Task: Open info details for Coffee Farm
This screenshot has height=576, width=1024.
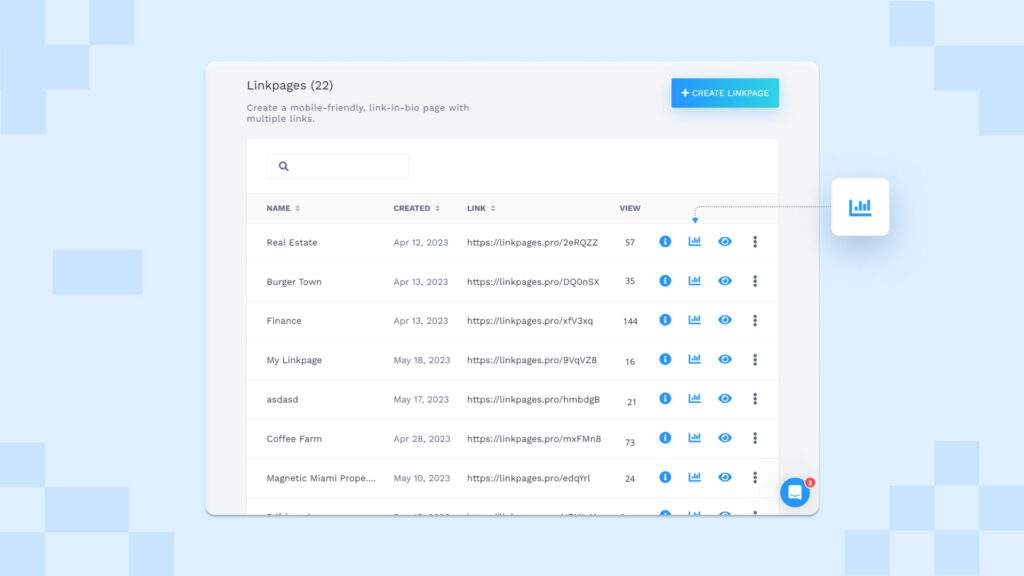Action: tap(665, 437)
